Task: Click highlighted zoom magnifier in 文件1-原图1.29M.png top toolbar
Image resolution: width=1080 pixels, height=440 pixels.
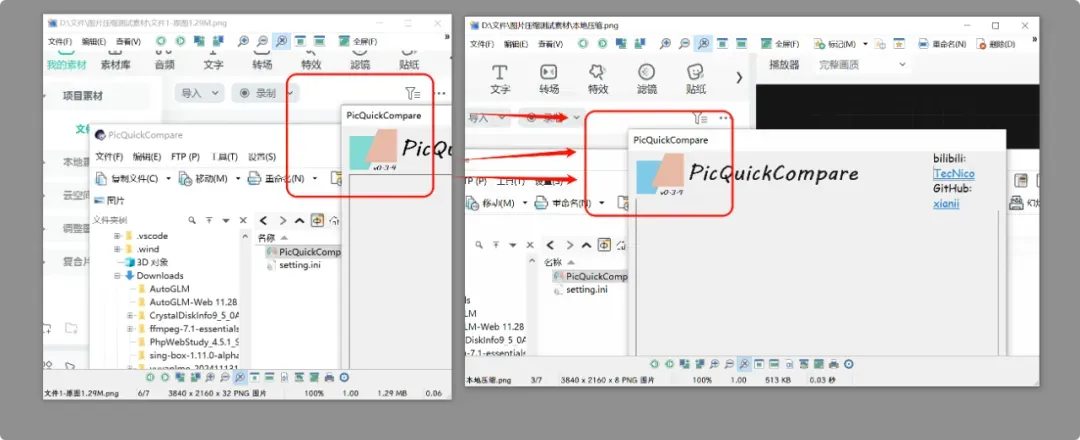Action: click(281, 41)
